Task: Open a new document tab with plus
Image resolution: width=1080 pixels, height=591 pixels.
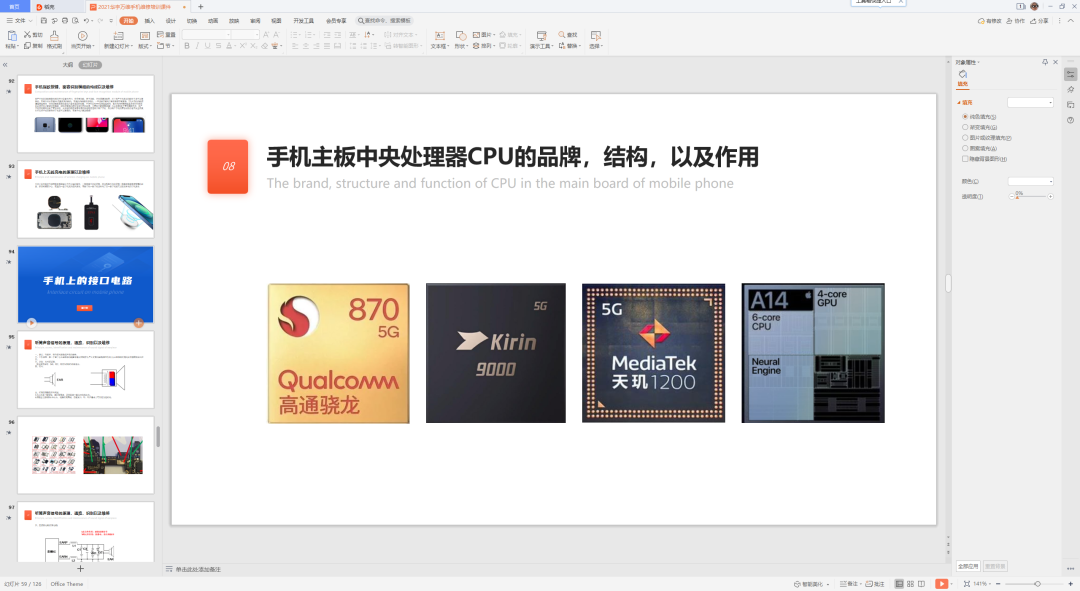Action: (x=200, y=6)
